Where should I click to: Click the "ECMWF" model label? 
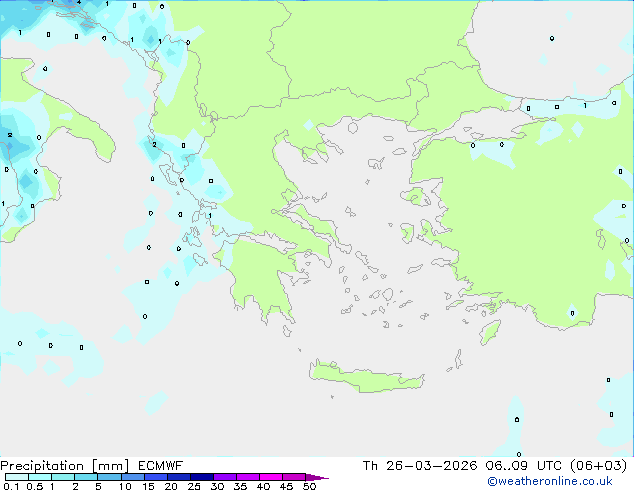(161, 466)
